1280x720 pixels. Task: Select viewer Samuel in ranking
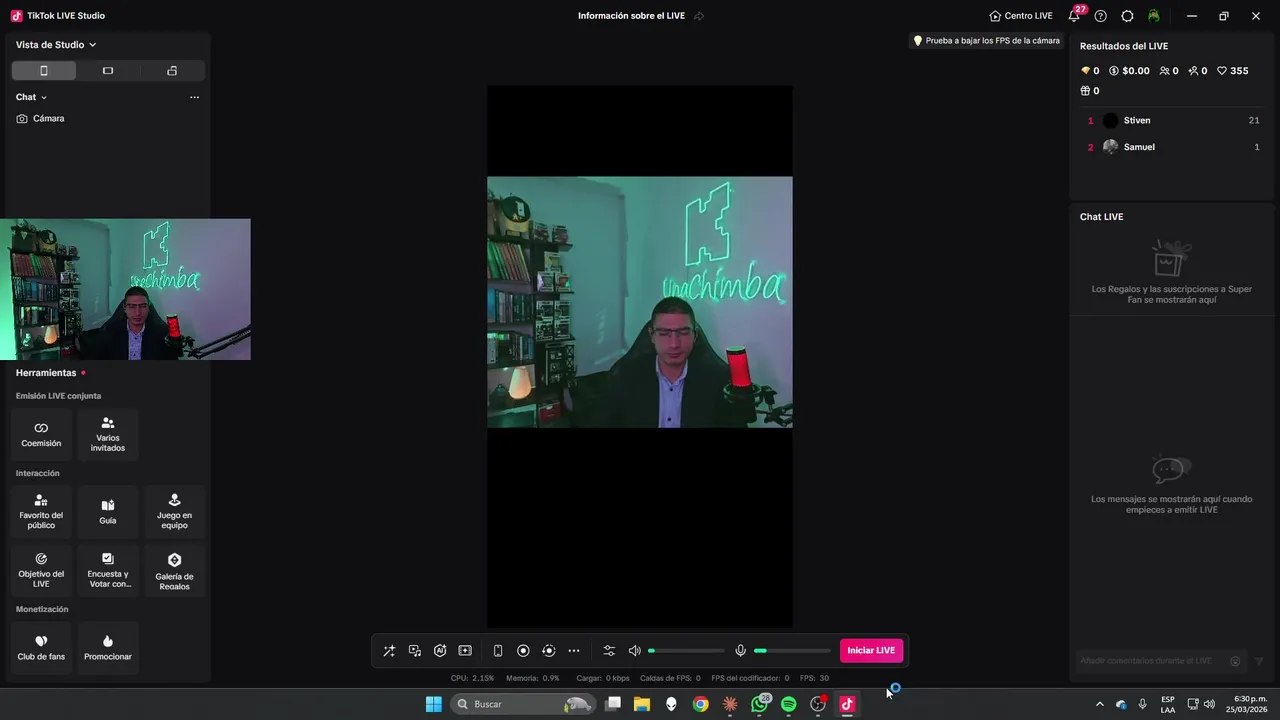pyautogui.click(x=1170, y=147)
